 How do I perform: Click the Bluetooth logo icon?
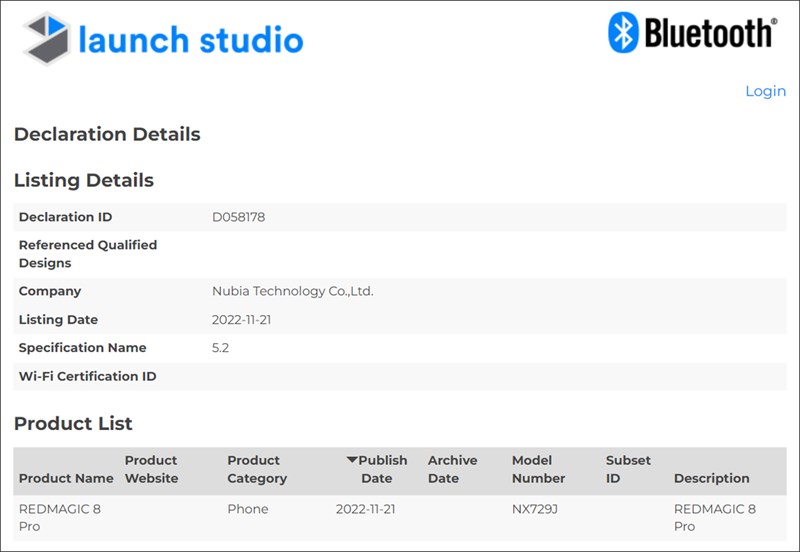click(623, 32)
